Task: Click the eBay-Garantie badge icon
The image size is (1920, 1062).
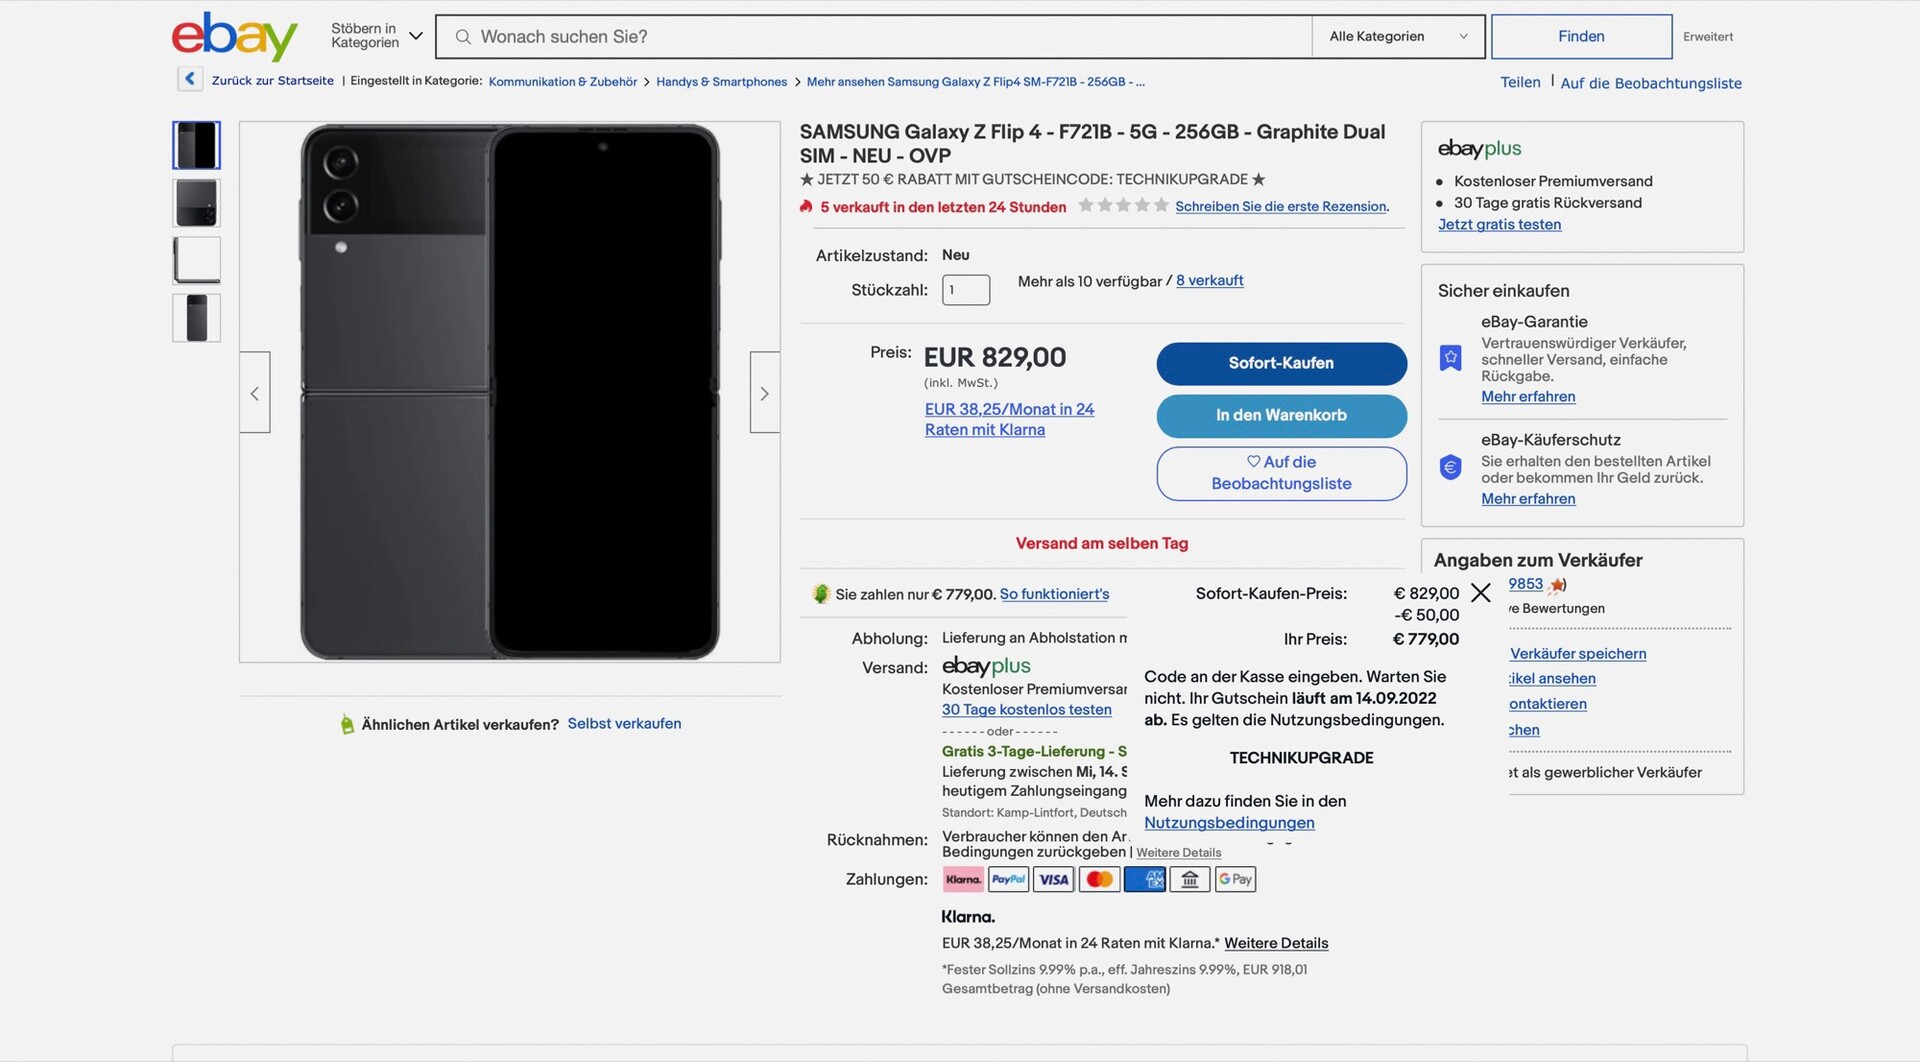Action: 1450,357
